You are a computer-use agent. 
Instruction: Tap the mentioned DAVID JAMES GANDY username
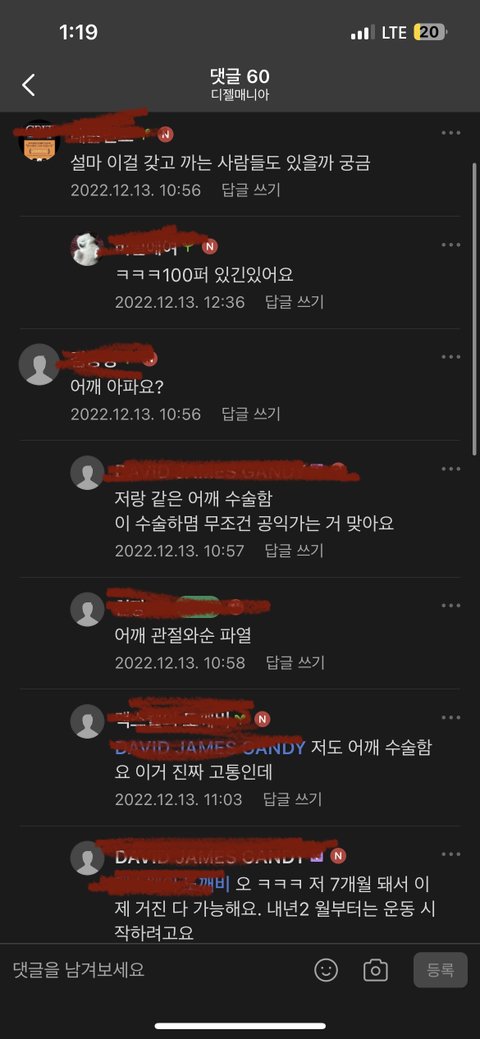pyautogui.click(x=210, y=748)
